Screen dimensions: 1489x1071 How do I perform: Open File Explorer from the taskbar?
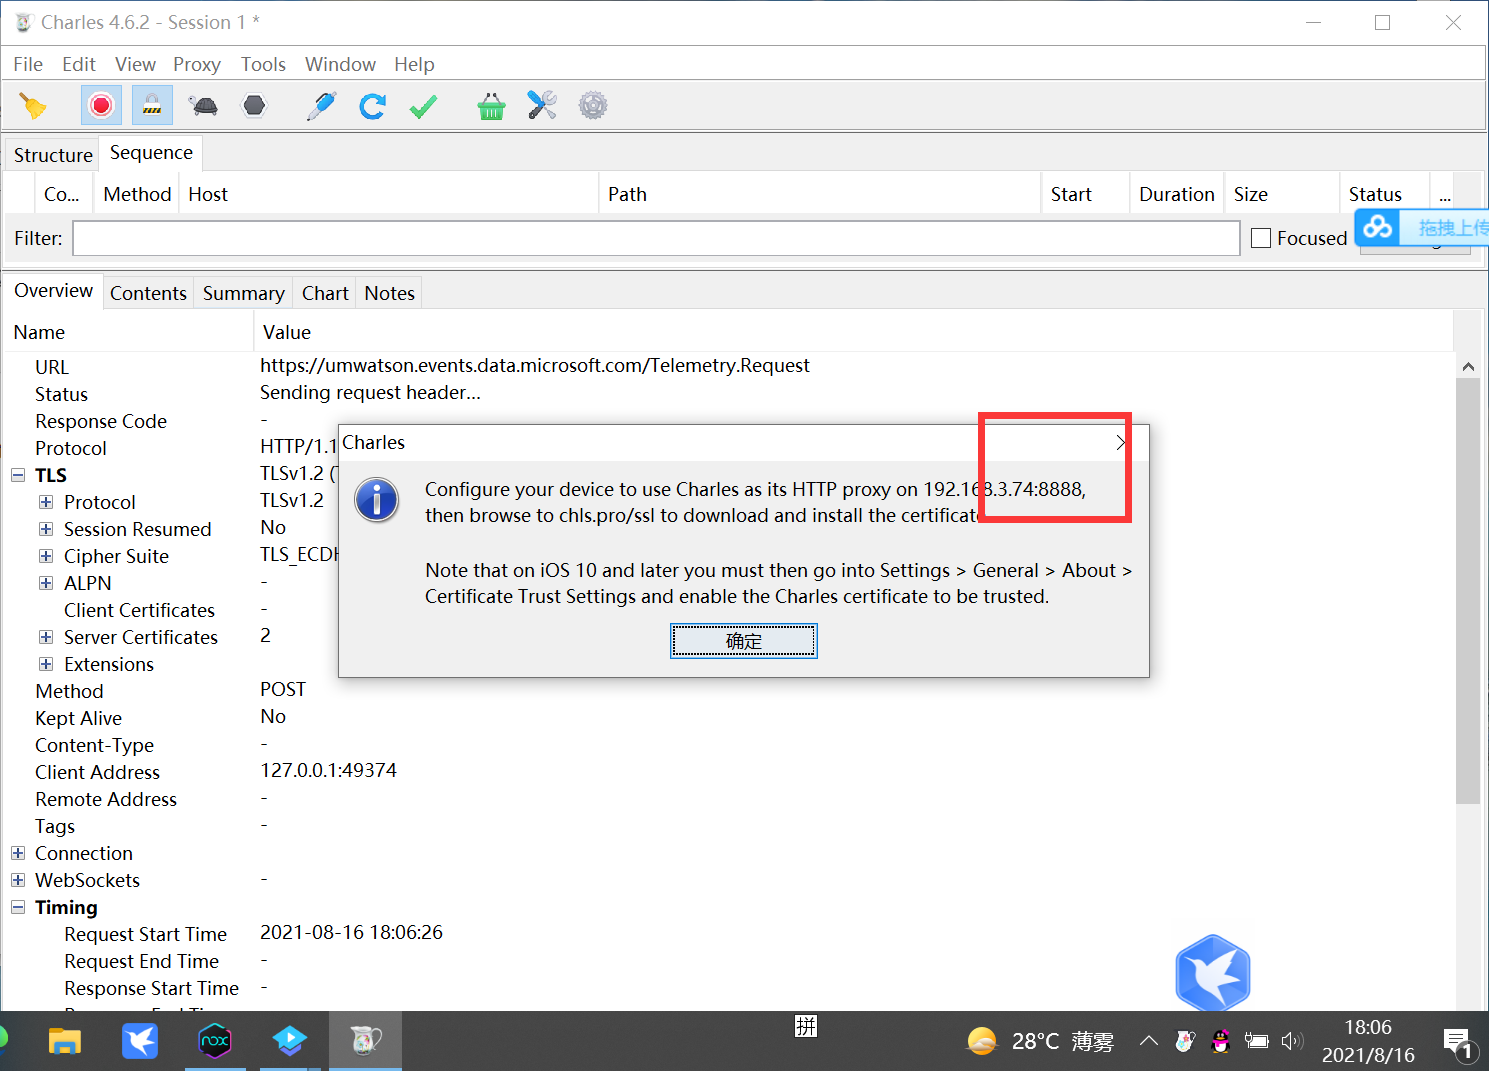pos(65,1041)
